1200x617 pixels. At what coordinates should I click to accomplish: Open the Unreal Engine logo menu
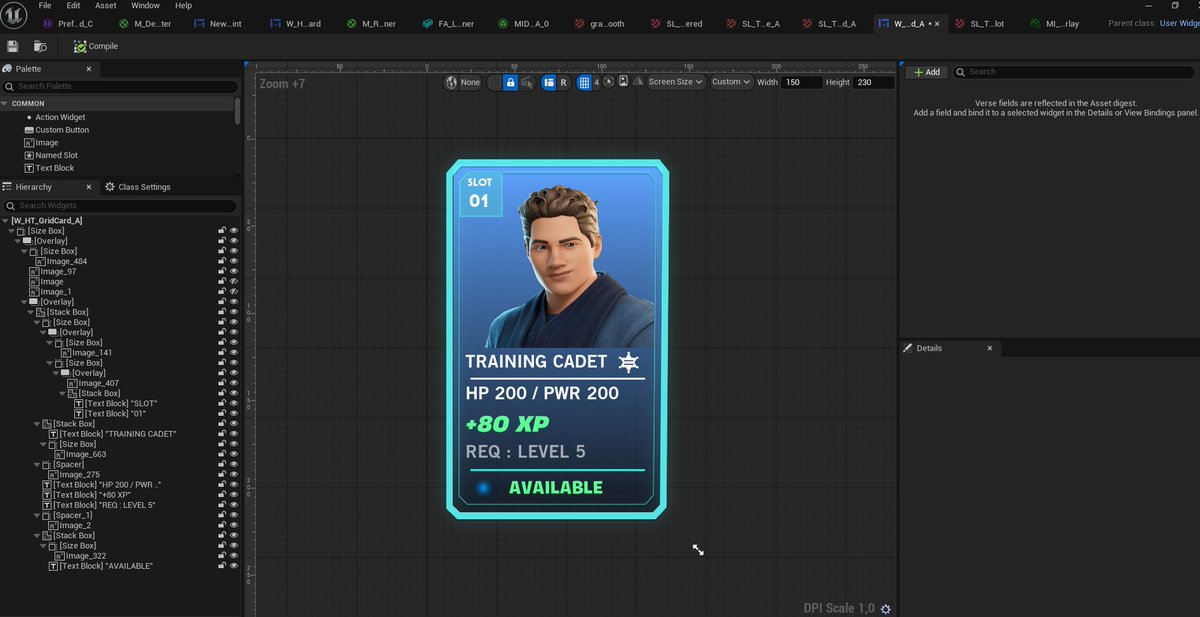pos(13,13)
